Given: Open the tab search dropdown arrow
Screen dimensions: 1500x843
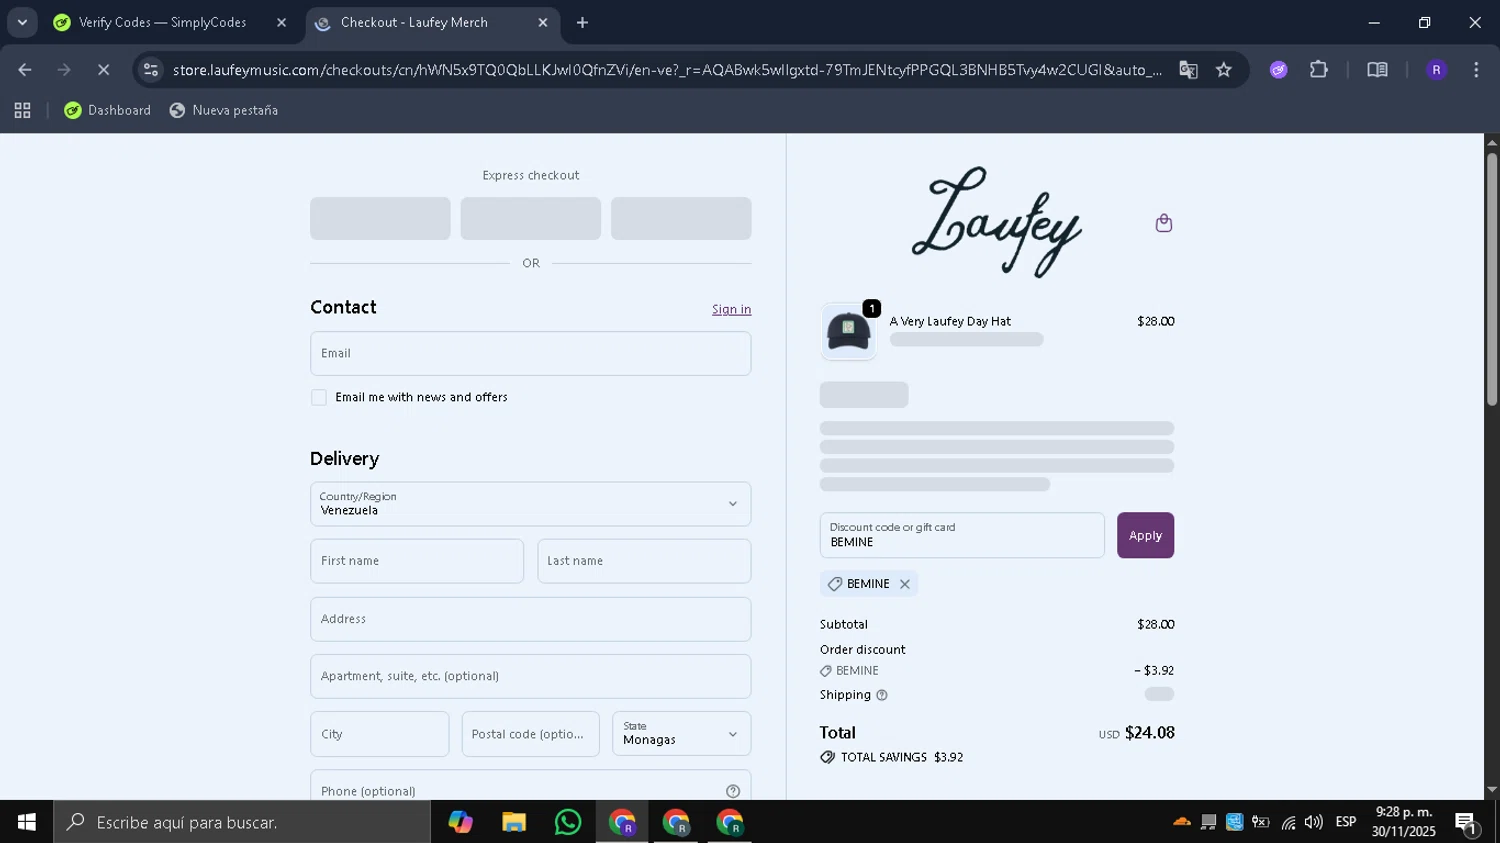Looking at the screenshot, I should point(22,22).
